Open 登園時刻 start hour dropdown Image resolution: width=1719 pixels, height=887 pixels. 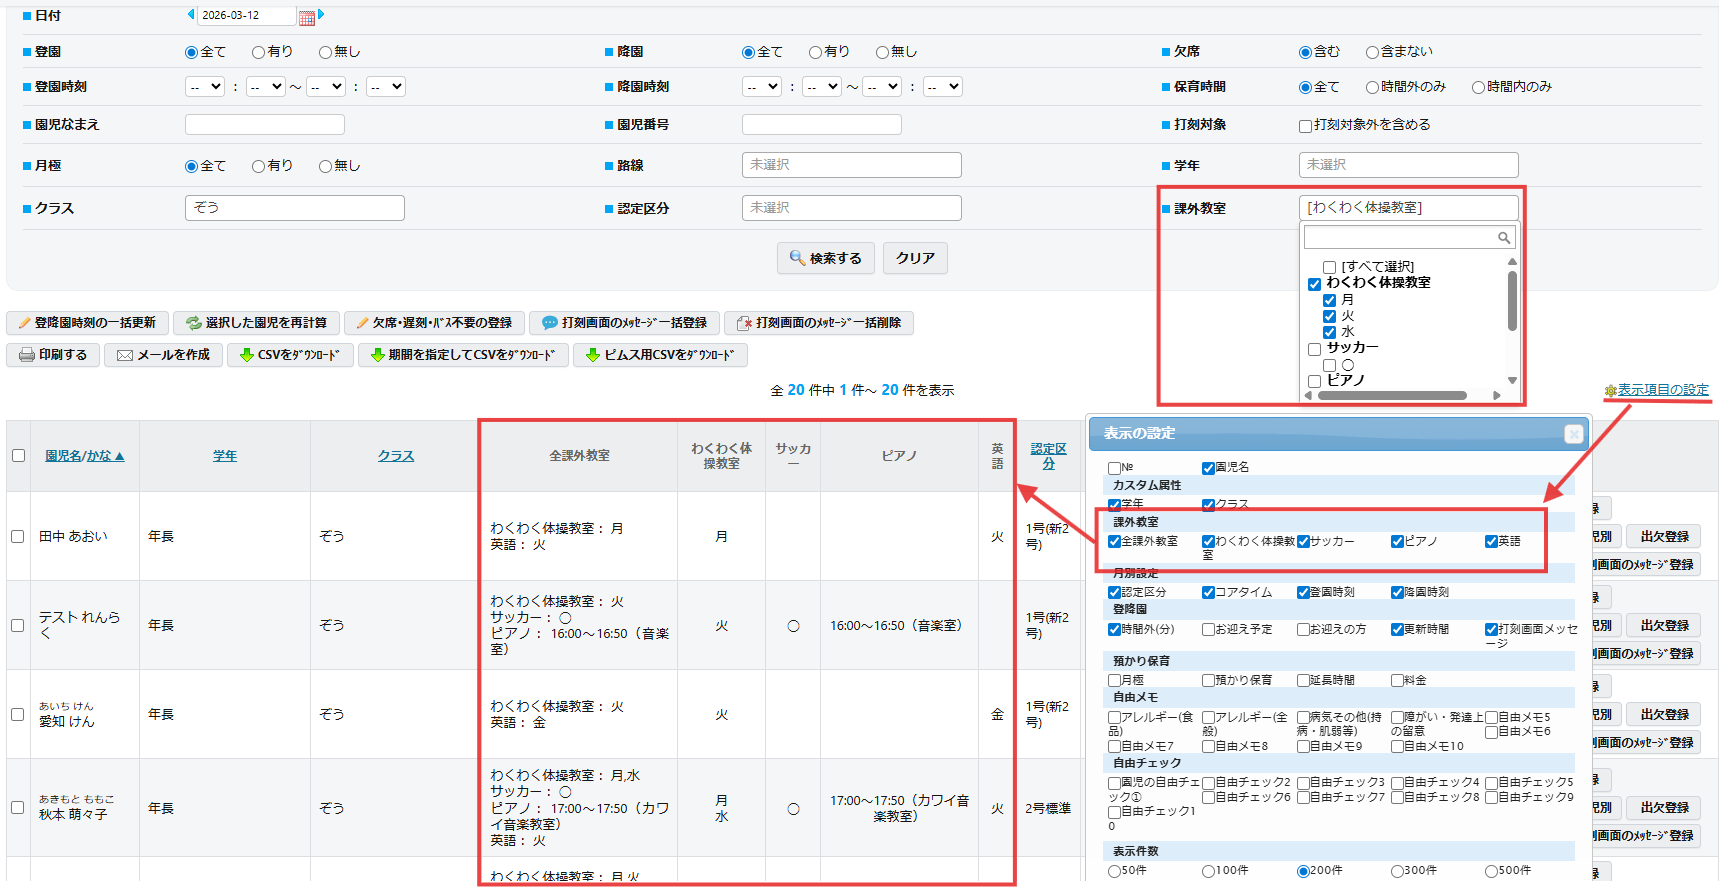[x=205, y=87]
